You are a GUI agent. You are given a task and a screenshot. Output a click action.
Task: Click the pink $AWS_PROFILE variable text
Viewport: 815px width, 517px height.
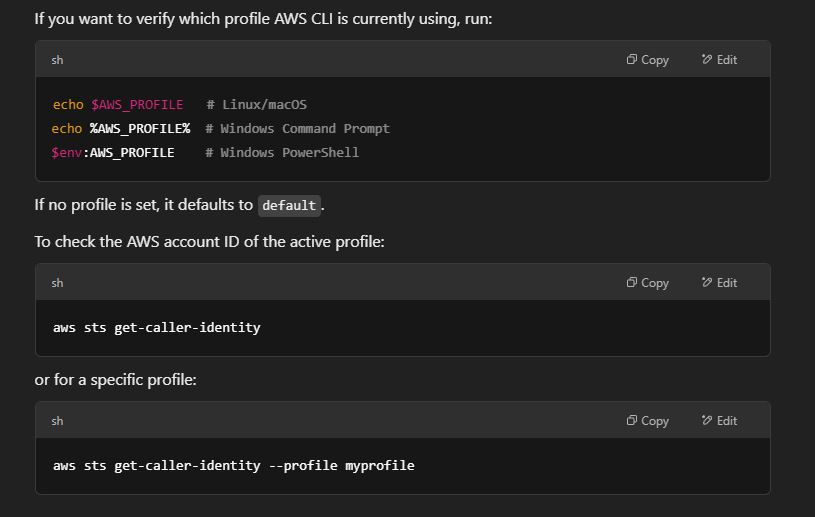tap(137, 104)
